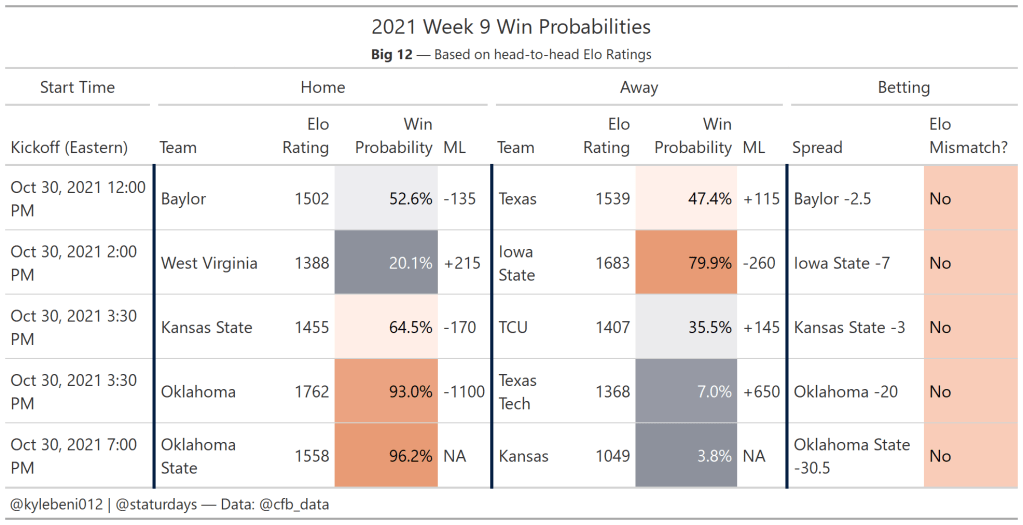Click Iowa State's 79.9% win probability cell
The width and height of the screenshot is (1023, 525).
click(x=686, y=263)
